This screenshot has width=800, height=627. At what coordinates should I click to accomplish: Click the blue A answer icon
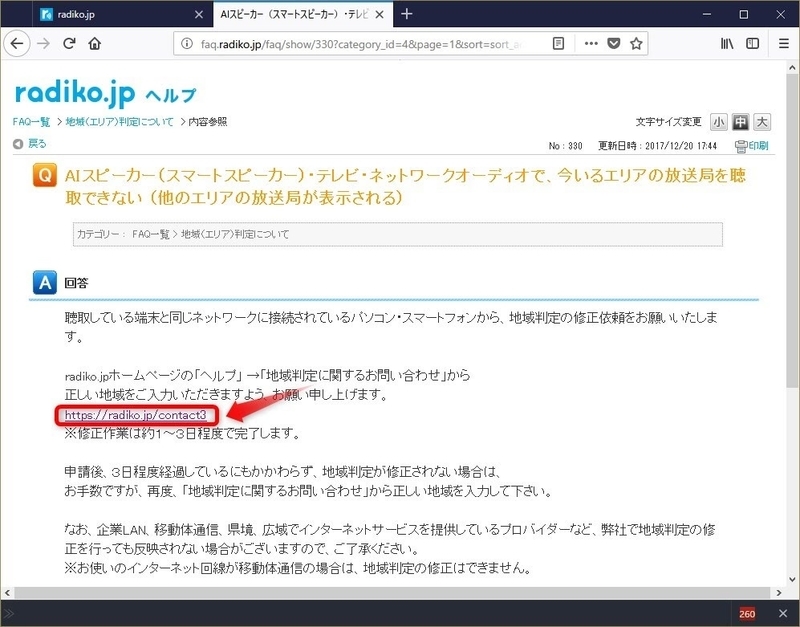point(45,283)
